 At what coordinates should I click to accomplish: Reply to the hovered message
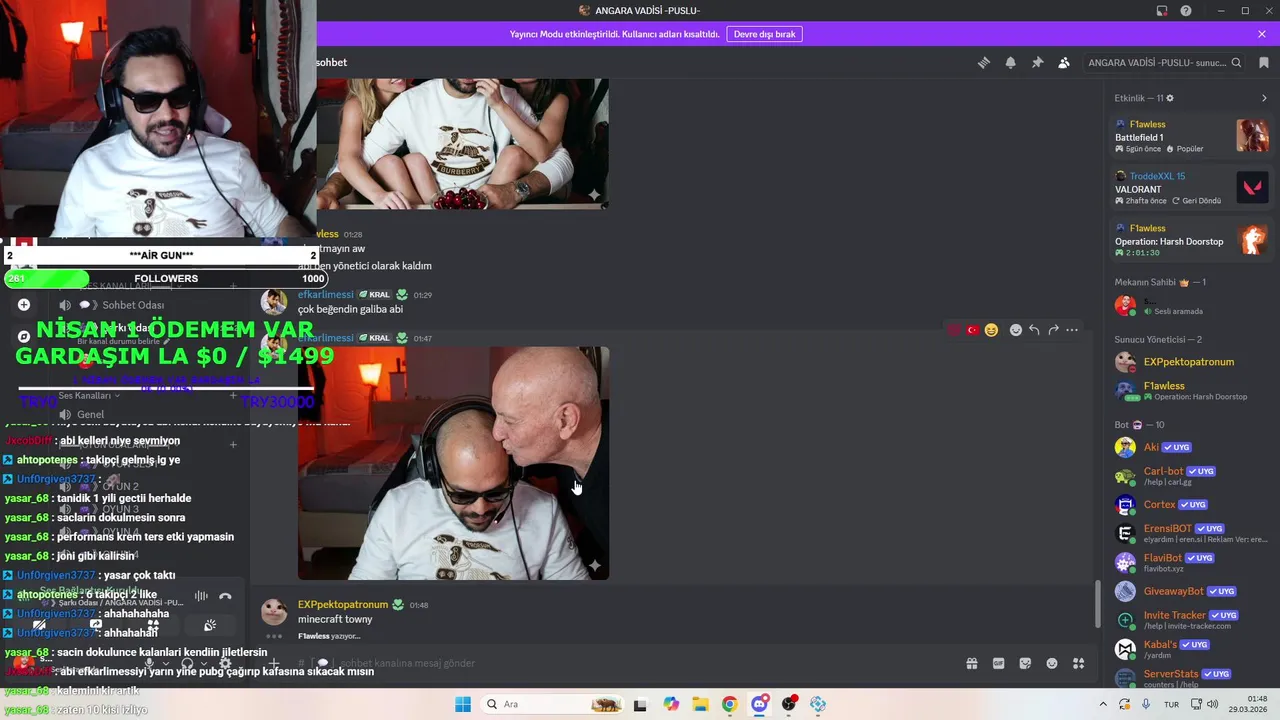click(x=1034, y=330)
